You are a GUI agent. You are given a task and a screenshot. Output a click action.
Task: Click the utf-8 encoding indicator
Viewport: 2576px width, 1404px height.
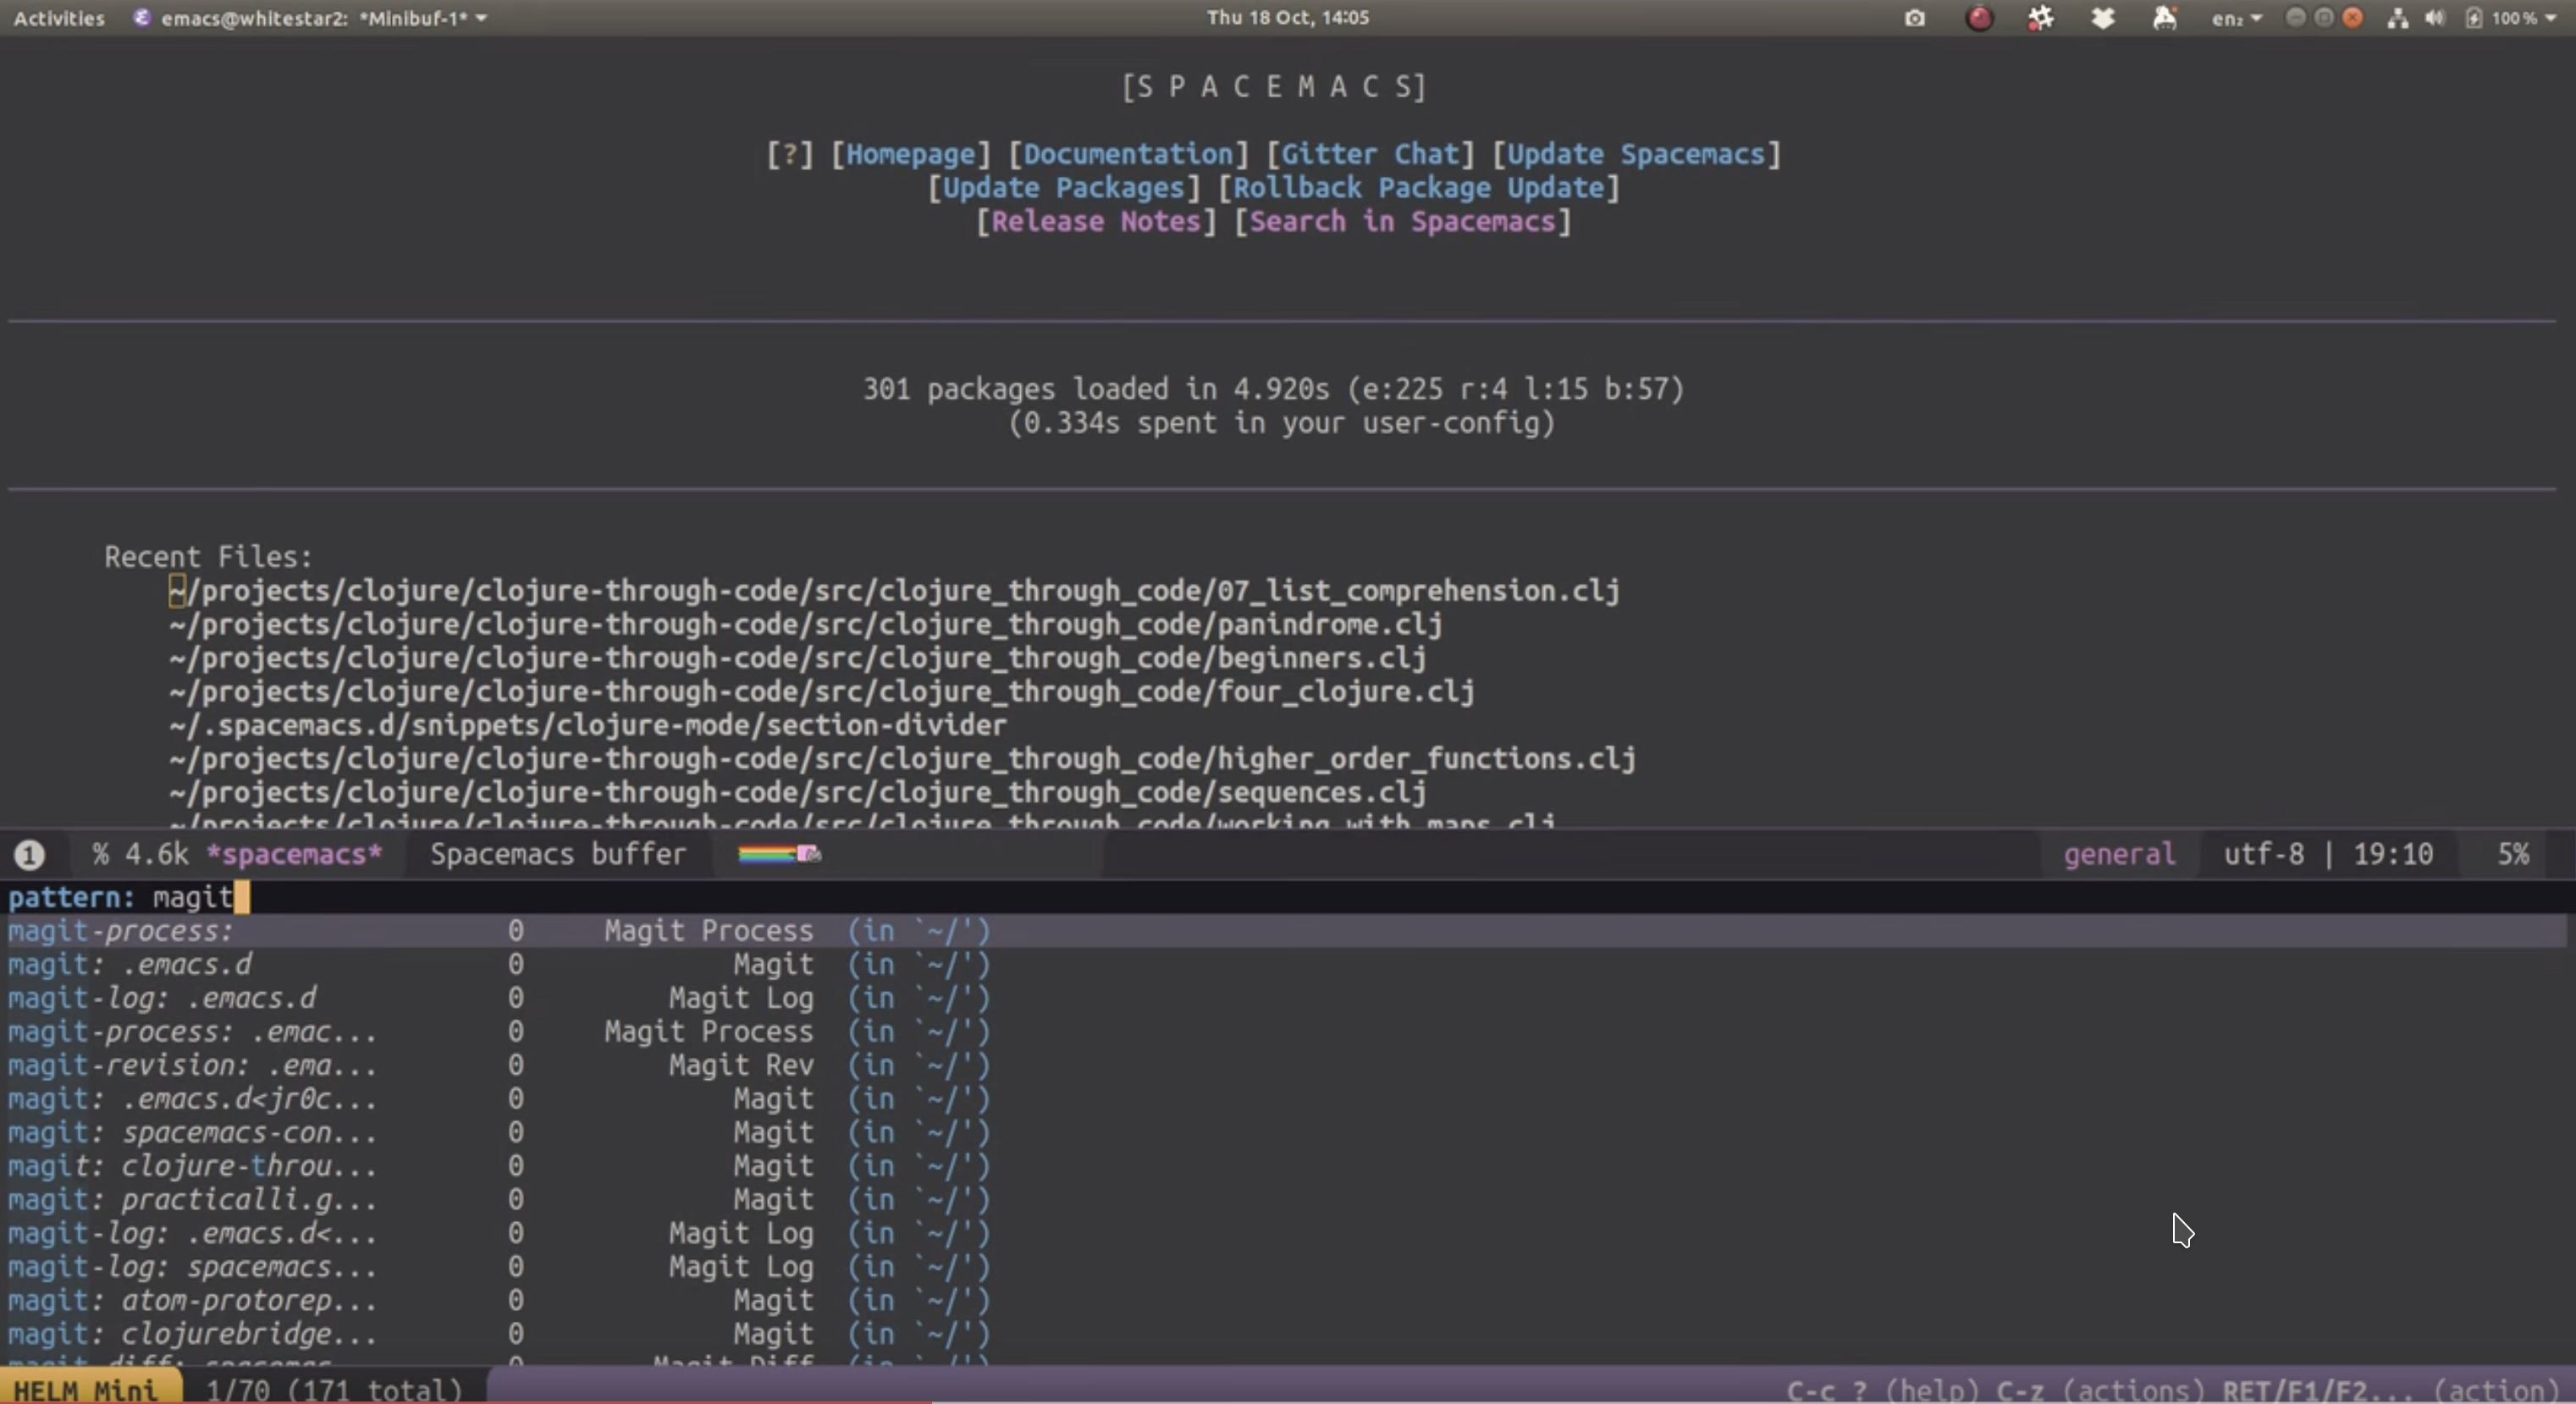point(2264,855)
